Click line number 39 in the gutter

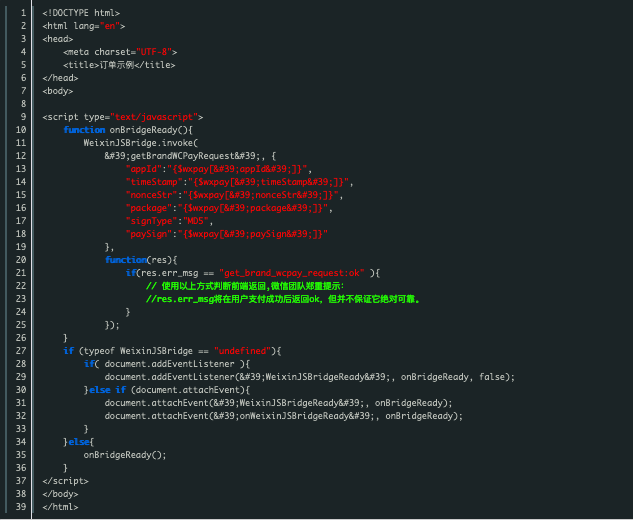(21, 506)
